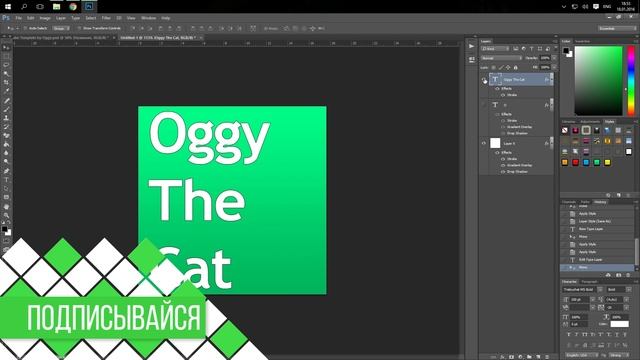Click the rainbow hue slider in Color panel
This screenshot has width=640, height=360.
[631, 80]
